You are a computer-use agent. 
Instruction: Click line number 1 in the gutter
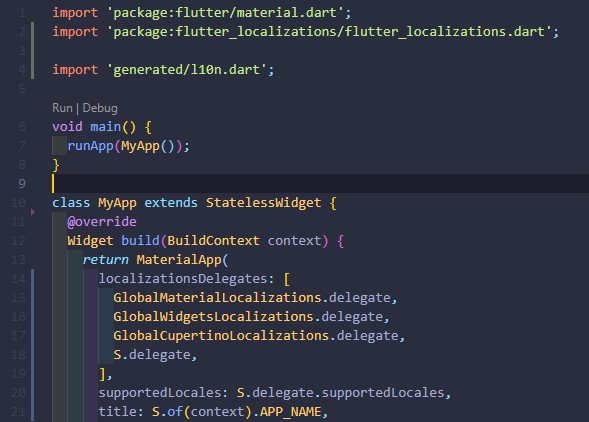point(22,13)
